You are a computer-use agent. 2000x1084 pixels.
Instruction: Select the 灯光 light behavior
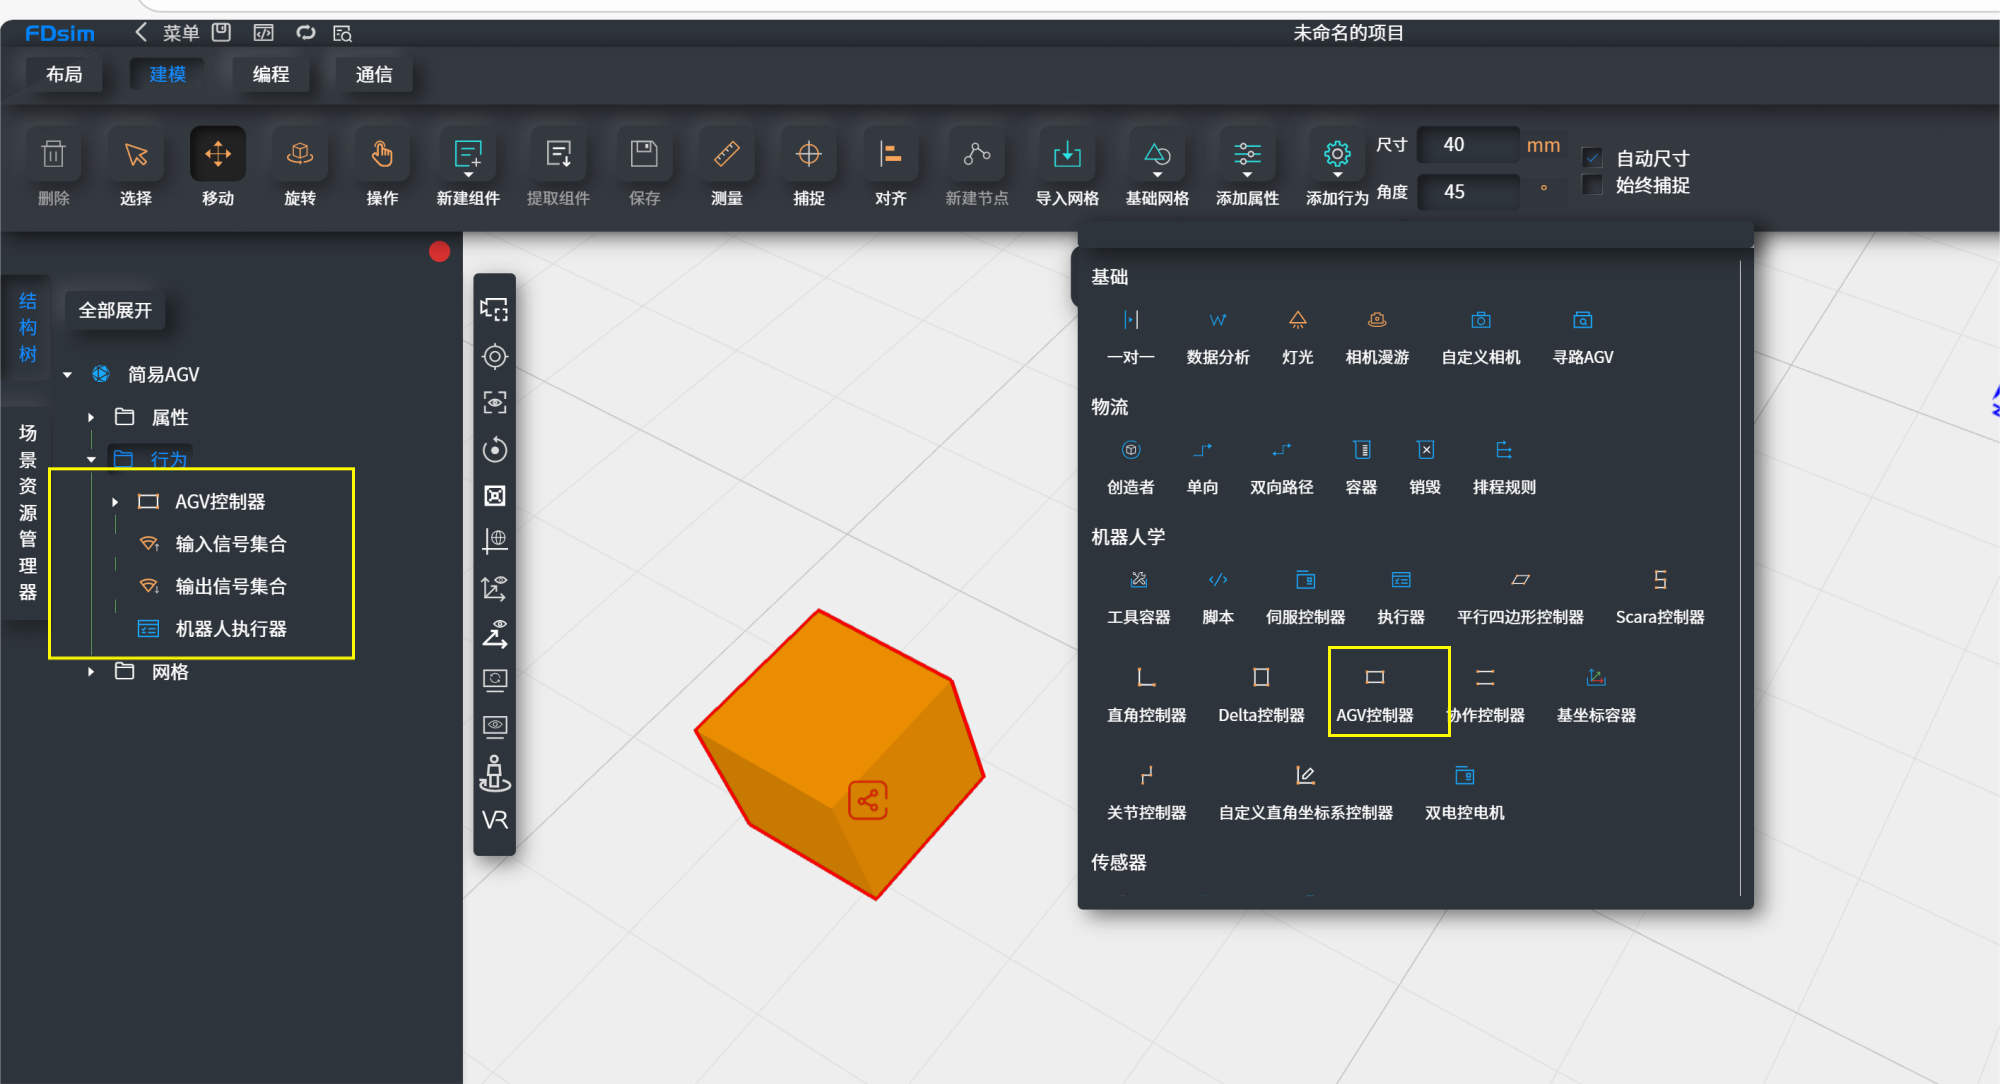coord(1297,321)
